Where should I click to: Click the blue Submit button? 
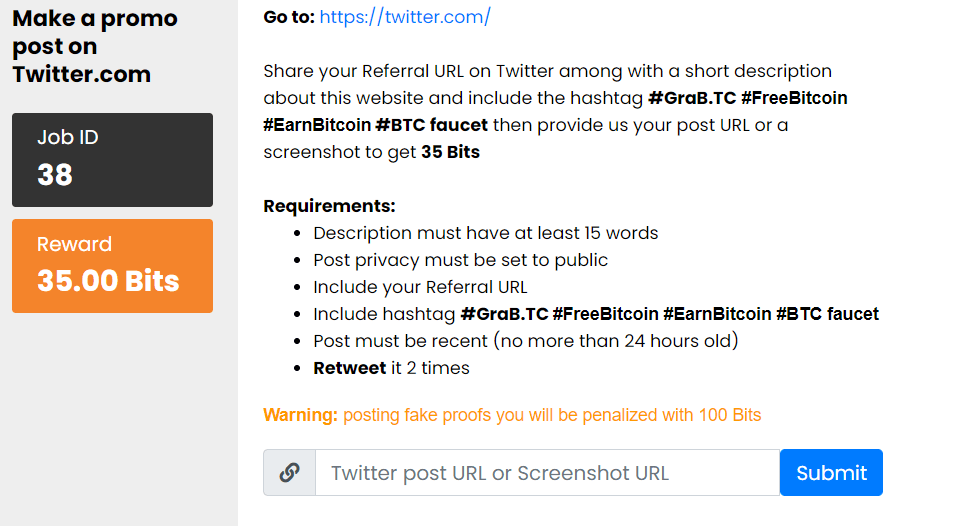click(x=831, y=472)
